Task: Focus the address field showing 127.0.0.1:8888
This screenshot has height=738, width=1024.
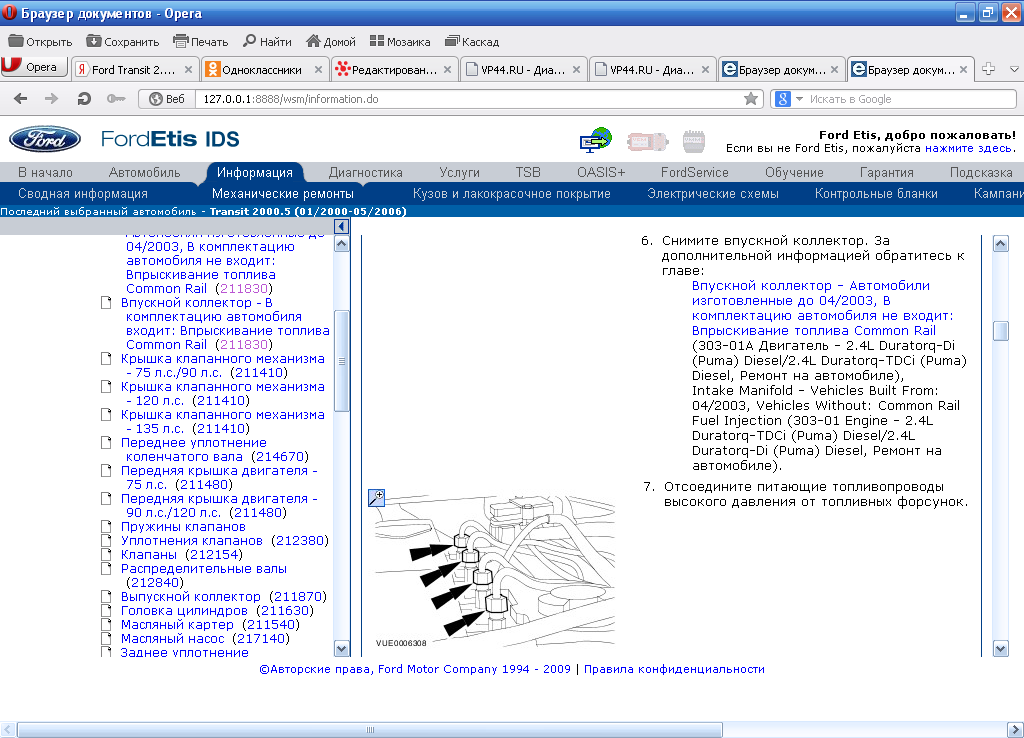Action: 470,99
